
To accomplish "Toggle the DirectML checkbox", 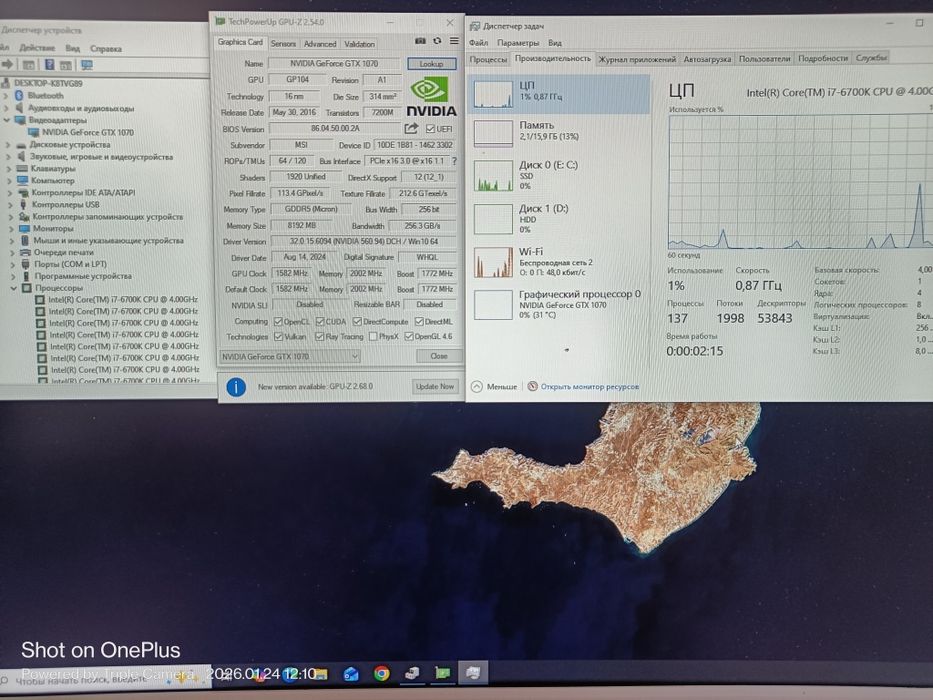I will [x=419, y=321].
